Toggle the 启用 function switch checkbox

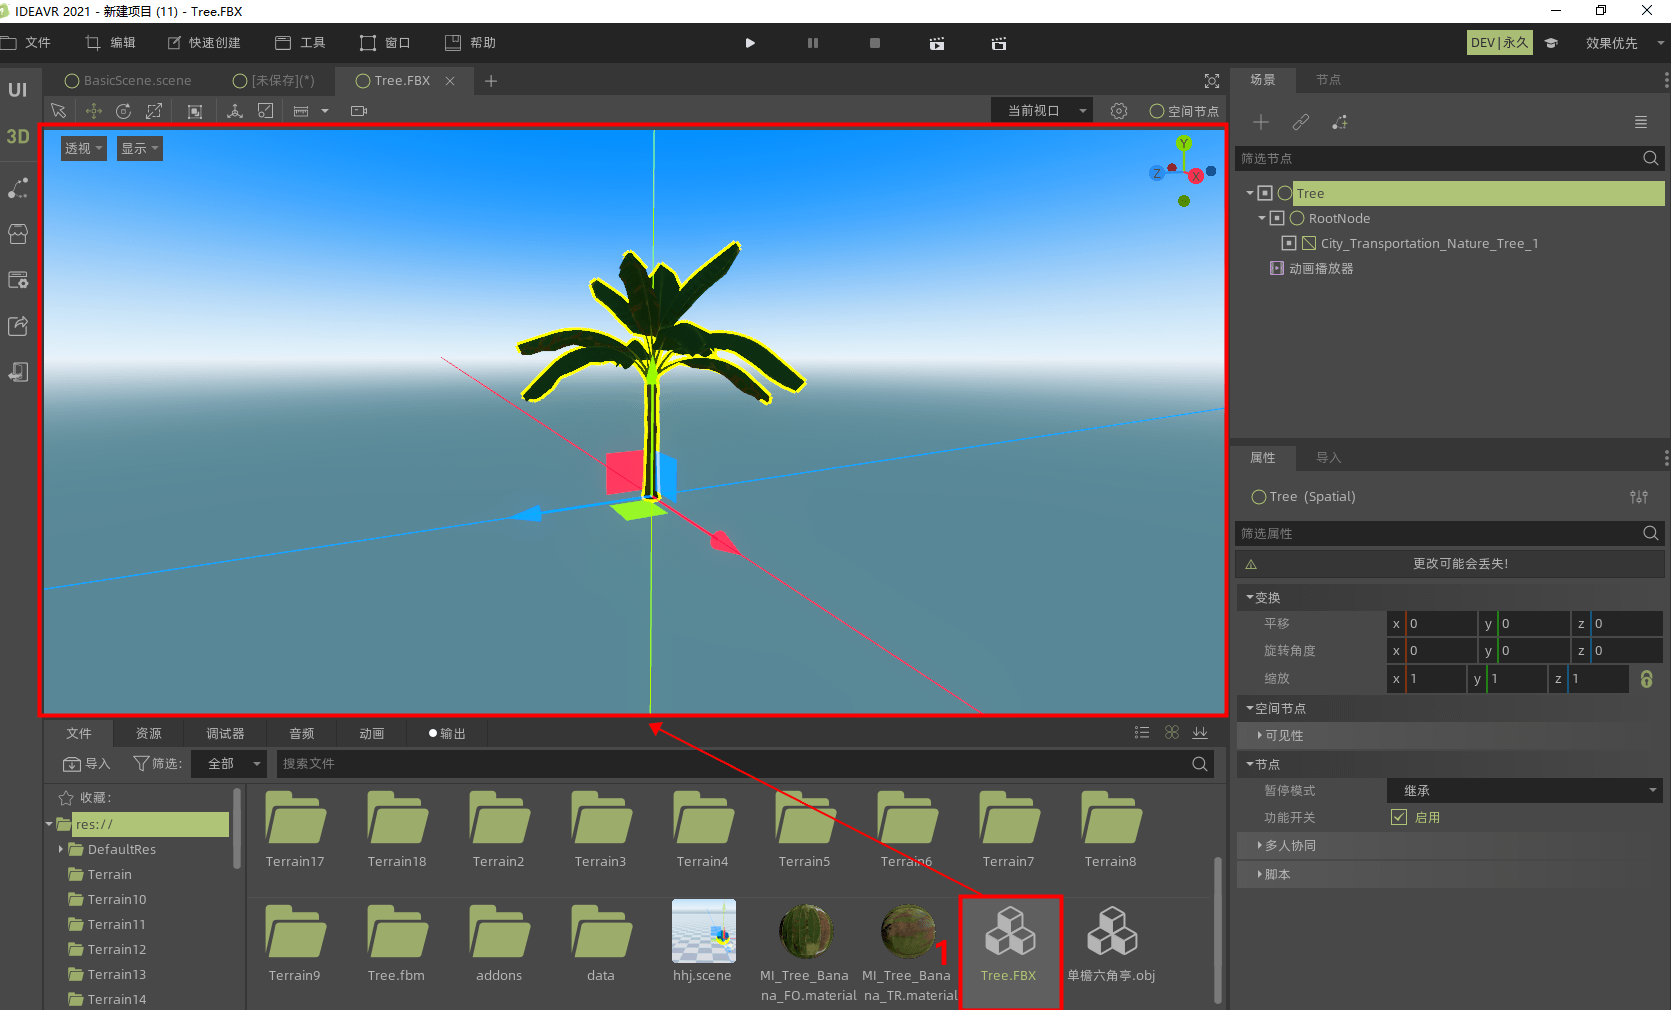pos(1399,817)
